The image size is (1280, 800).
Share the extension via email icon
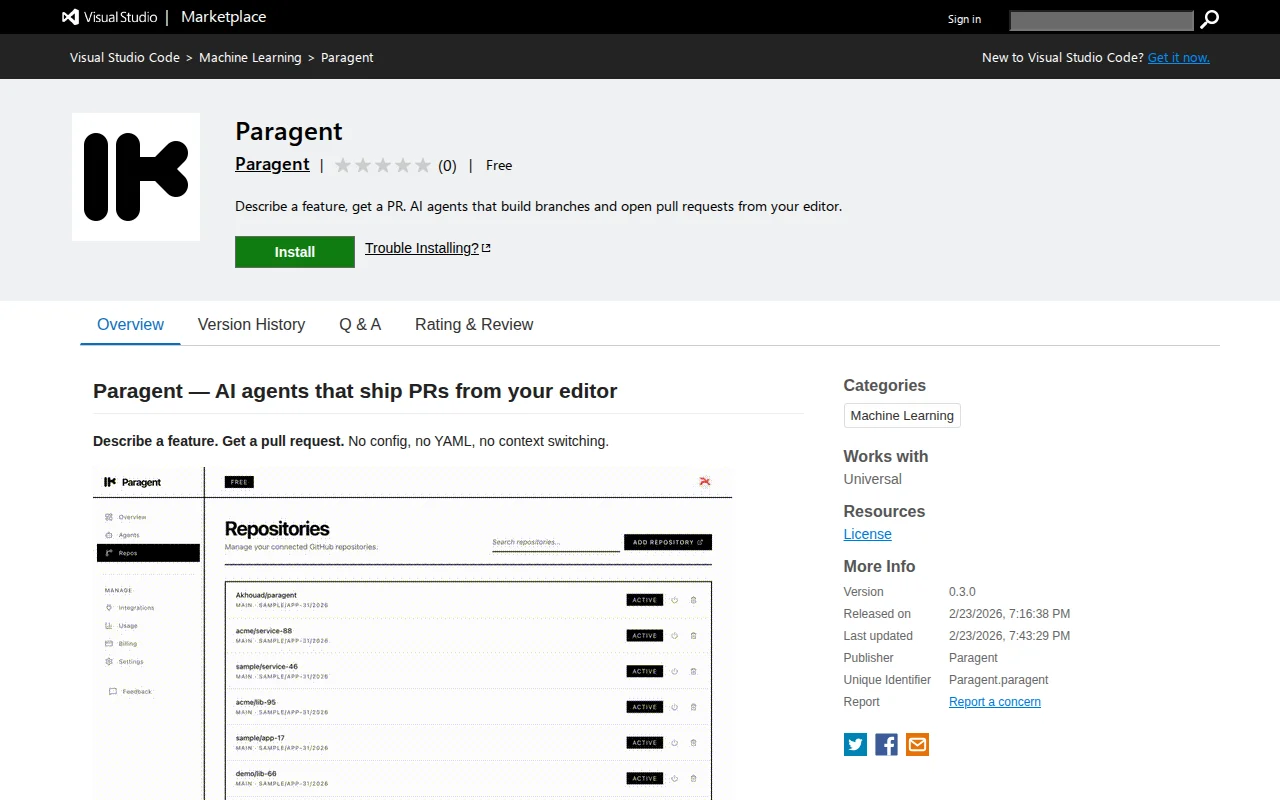917,744
